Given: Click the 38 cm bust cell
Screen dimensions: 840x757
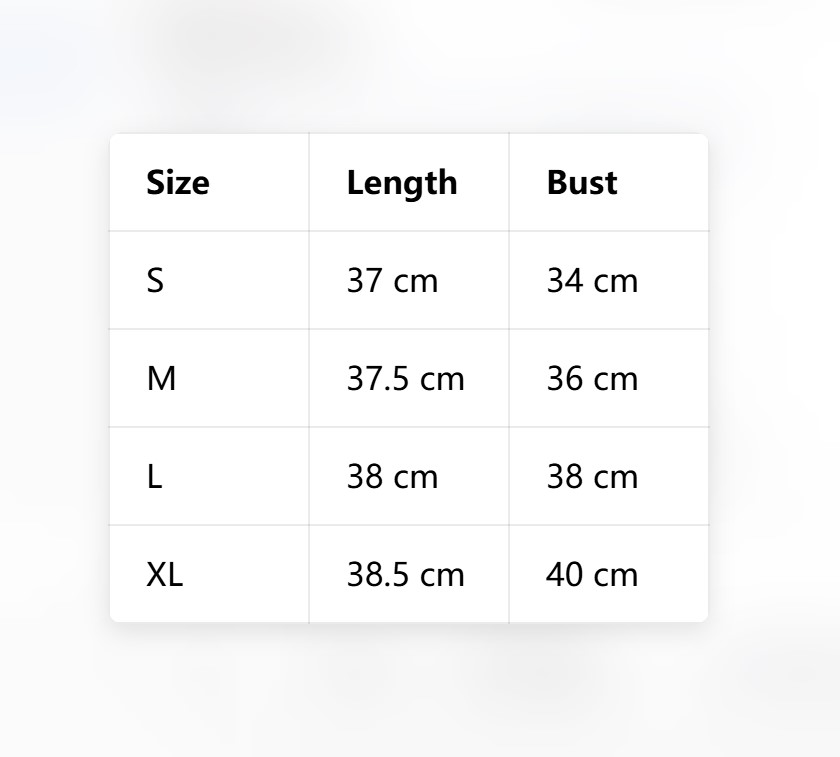Looking at the screenshot, I should click(x=609, y=476).
